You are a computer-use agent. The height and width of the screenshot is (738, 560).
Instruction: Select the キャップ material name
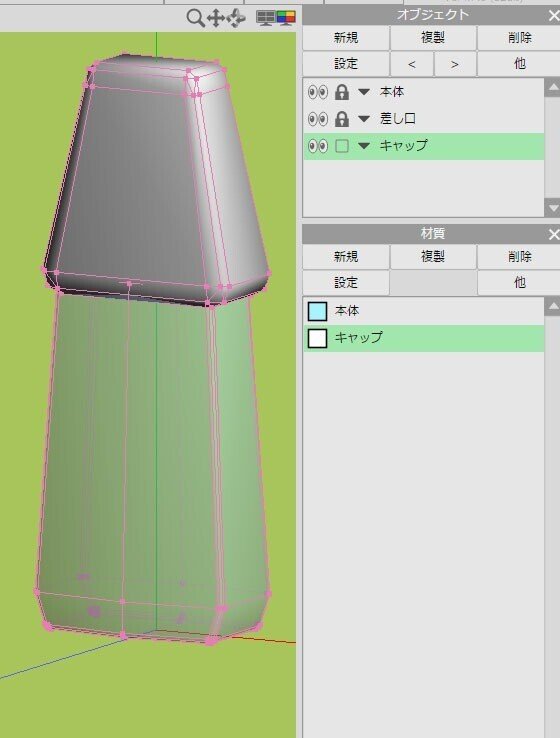tap(359, 337)
